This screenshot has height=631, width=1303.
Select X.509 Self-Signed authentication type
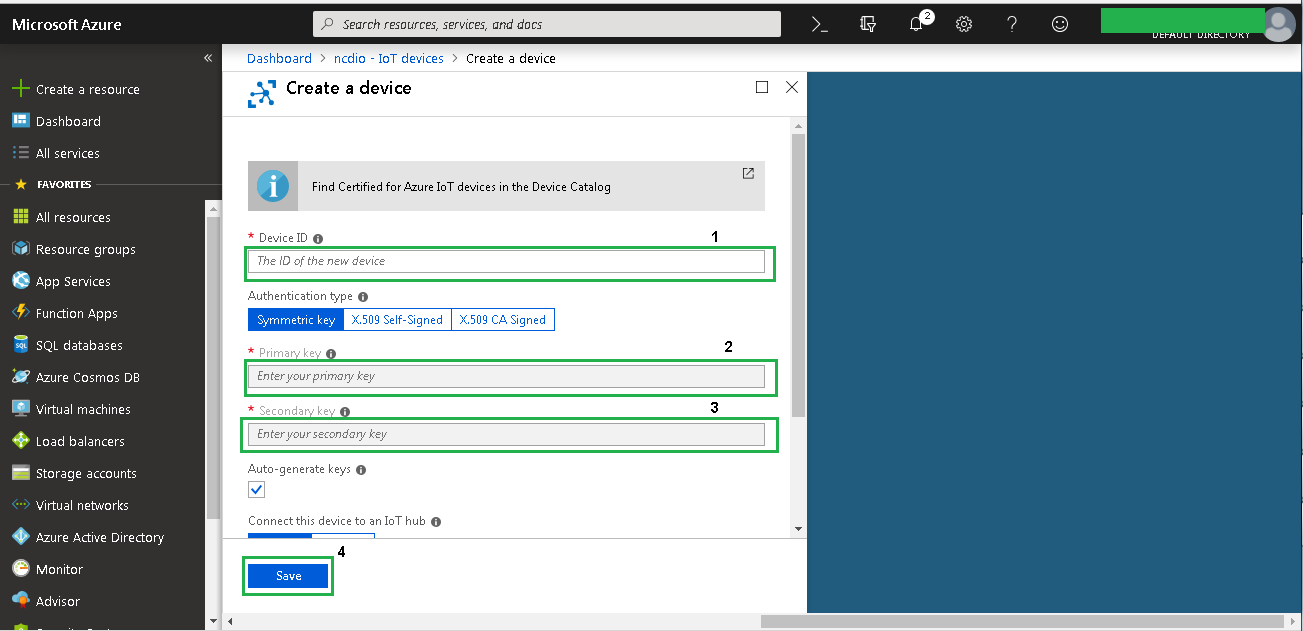395,320
